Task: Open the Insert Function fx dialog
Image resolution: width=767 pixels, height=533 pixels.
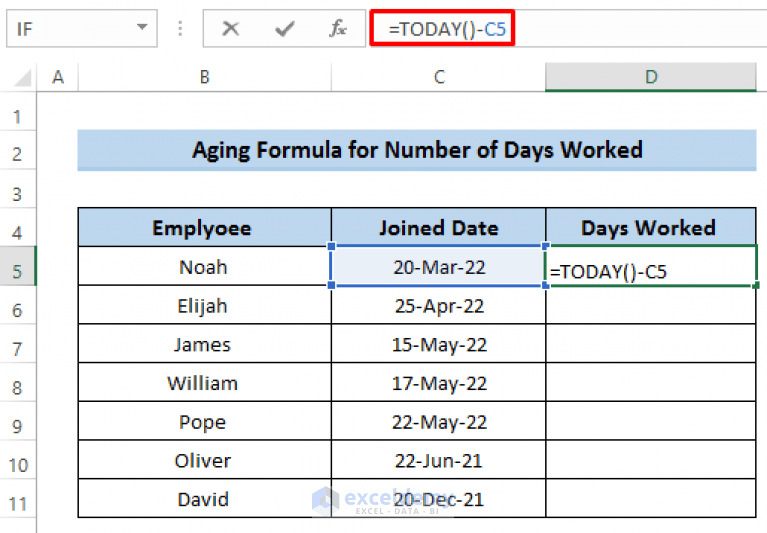Action: (338, 29)
